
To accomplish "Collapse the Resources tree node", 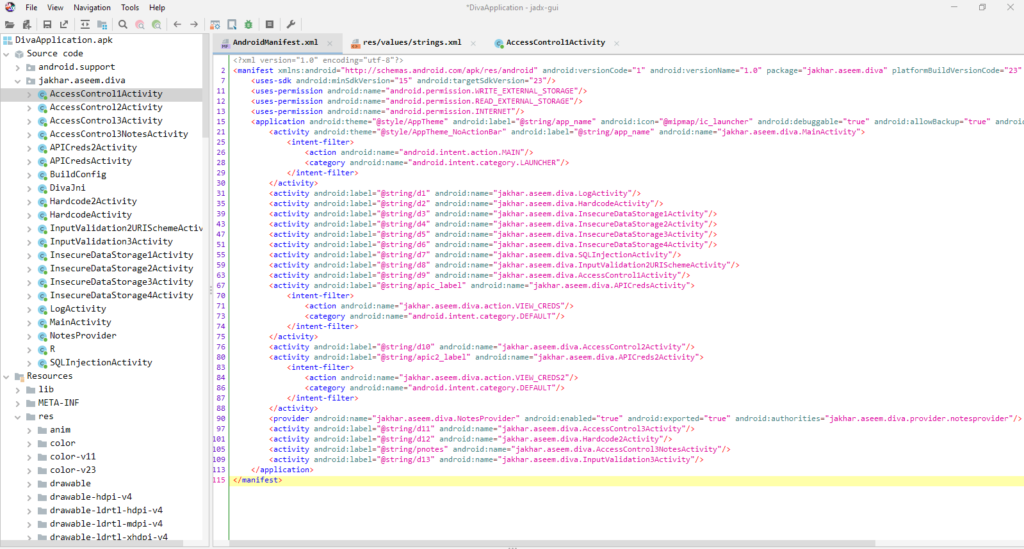I will [x=7, y=377].
